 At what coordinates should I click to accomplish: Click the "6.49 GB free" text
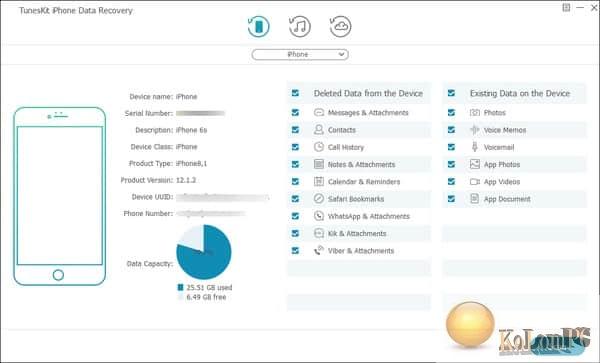click(x=206, y=297)
